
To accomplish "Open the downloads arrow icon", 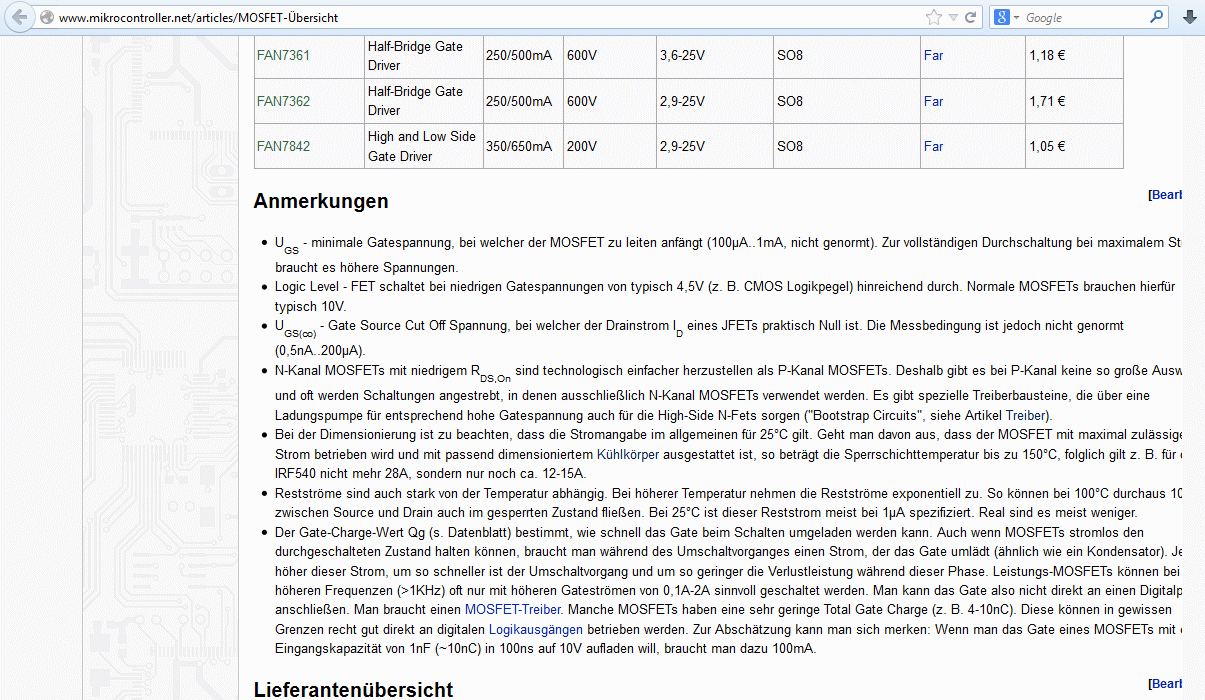I will click(x=1190, y=17).
